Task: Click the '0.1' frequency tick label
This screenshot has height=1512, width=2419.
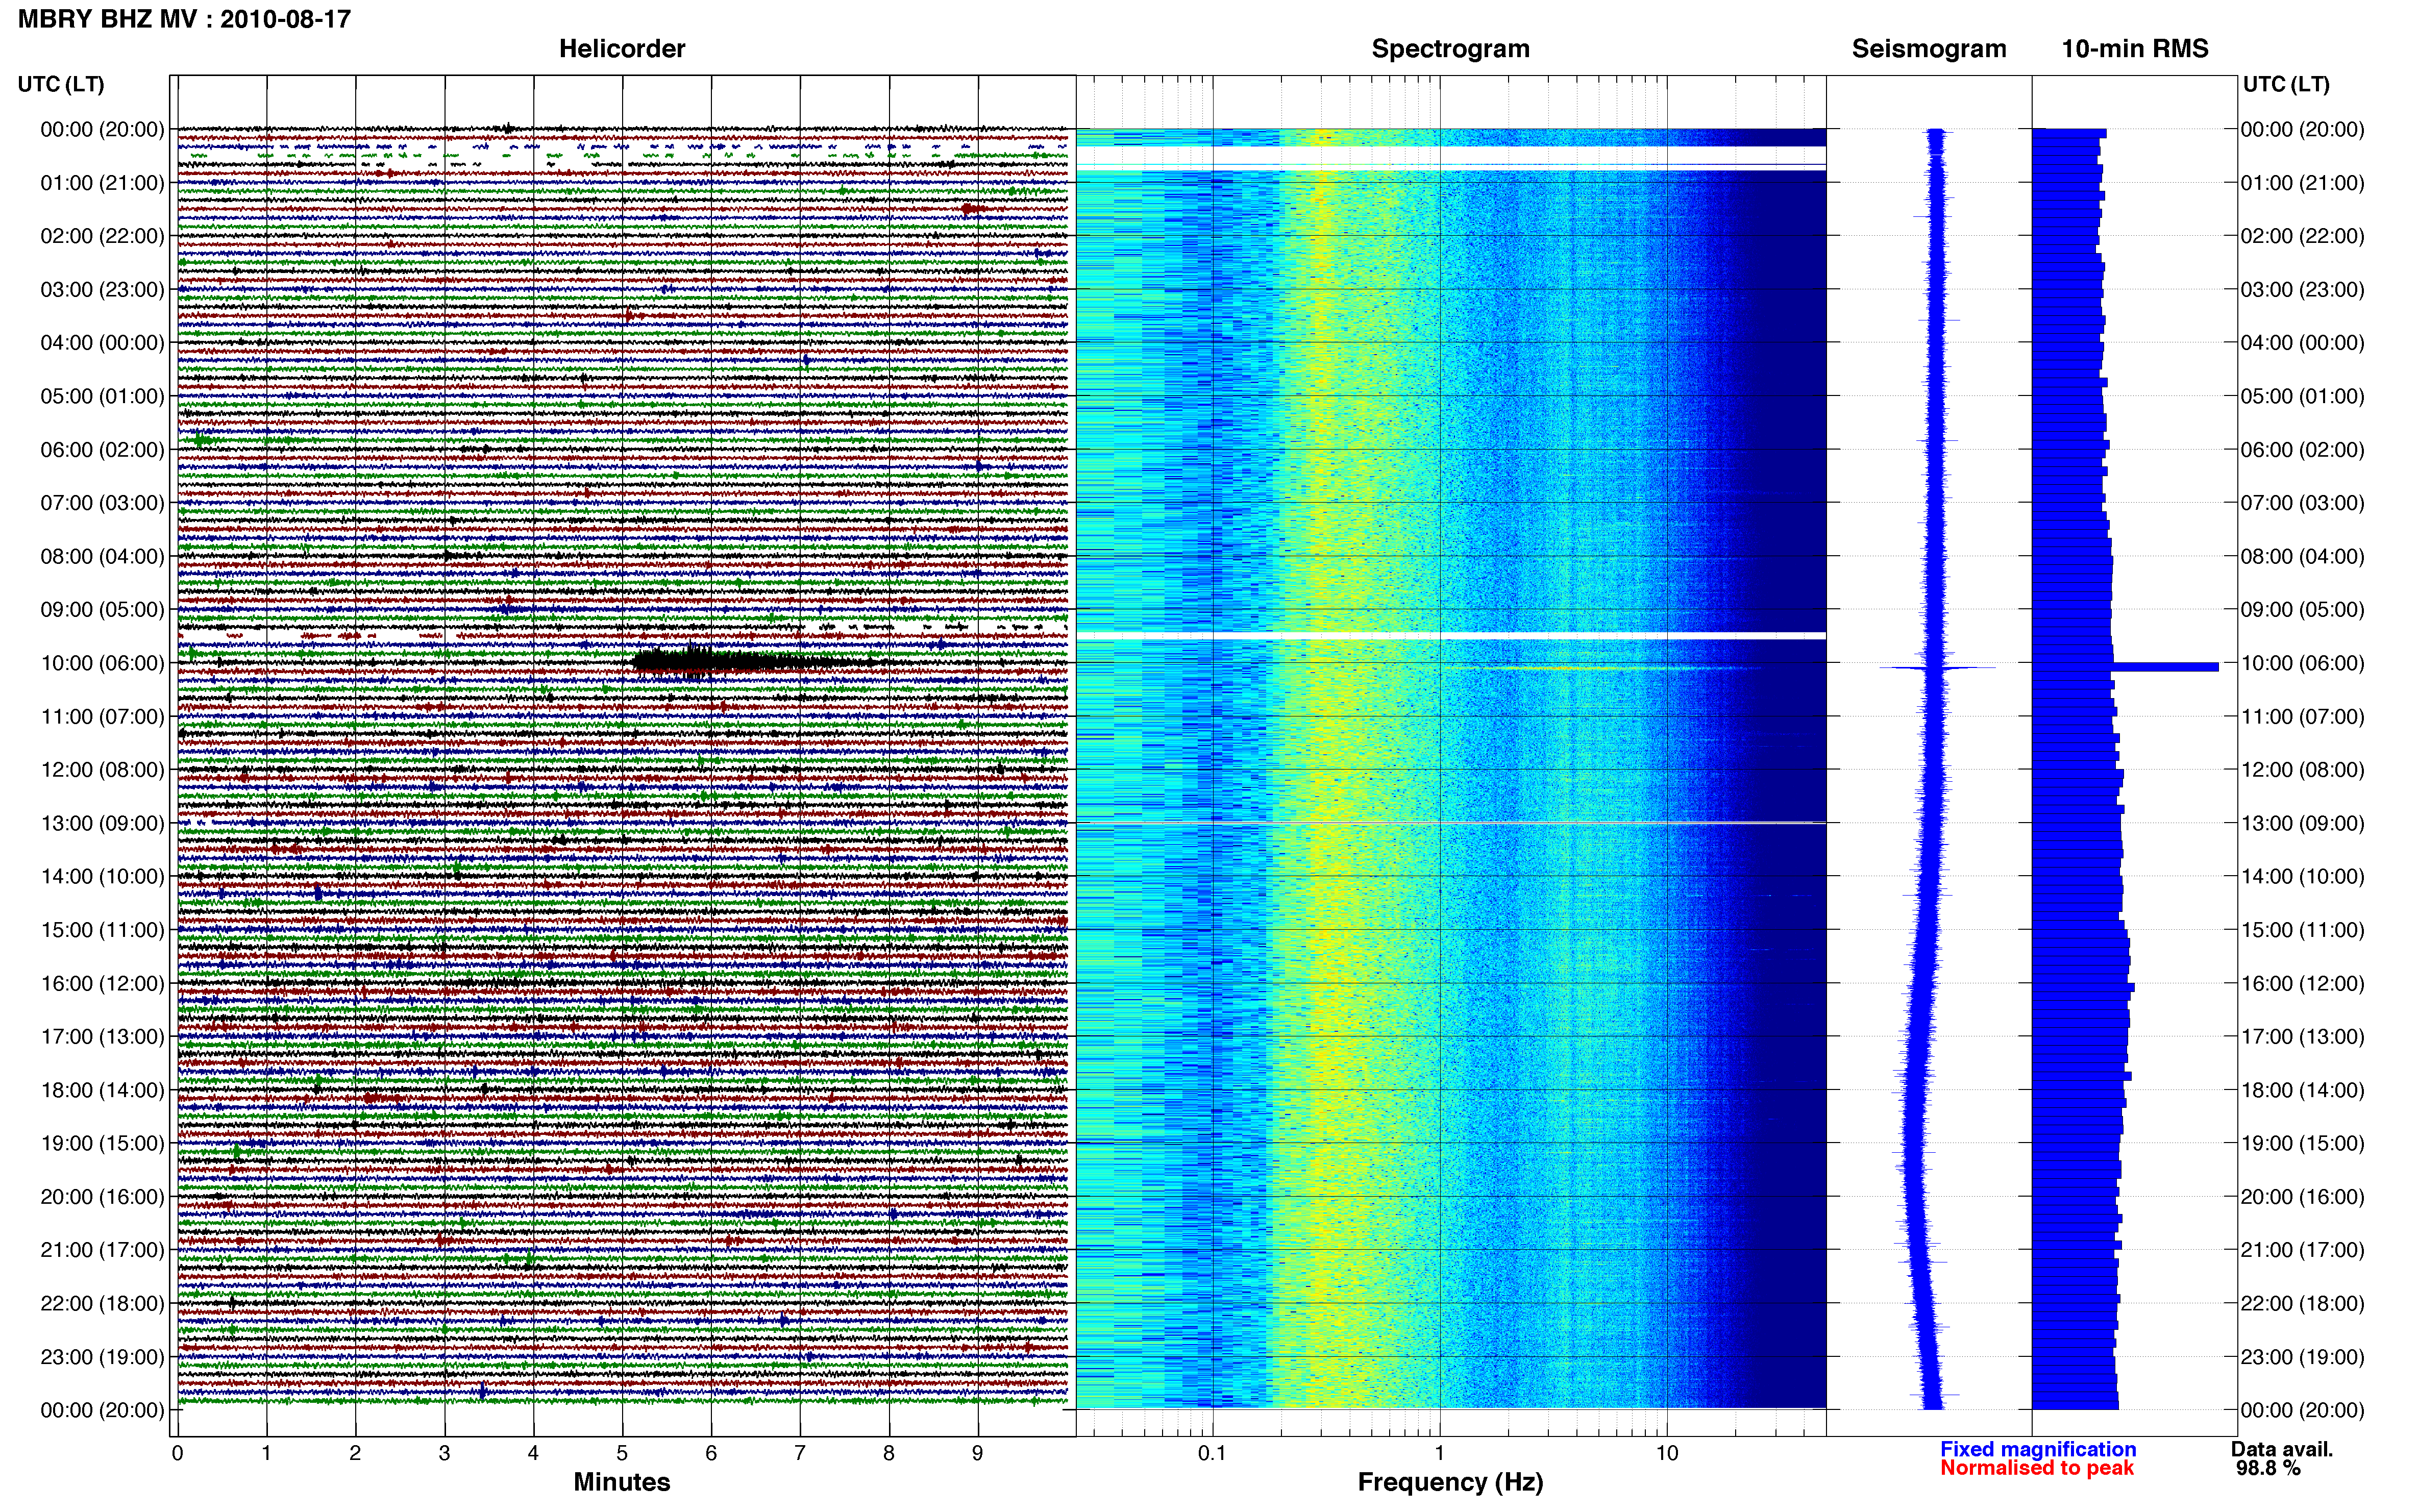Action: pyautogui.click(x=1212, y=1453)
